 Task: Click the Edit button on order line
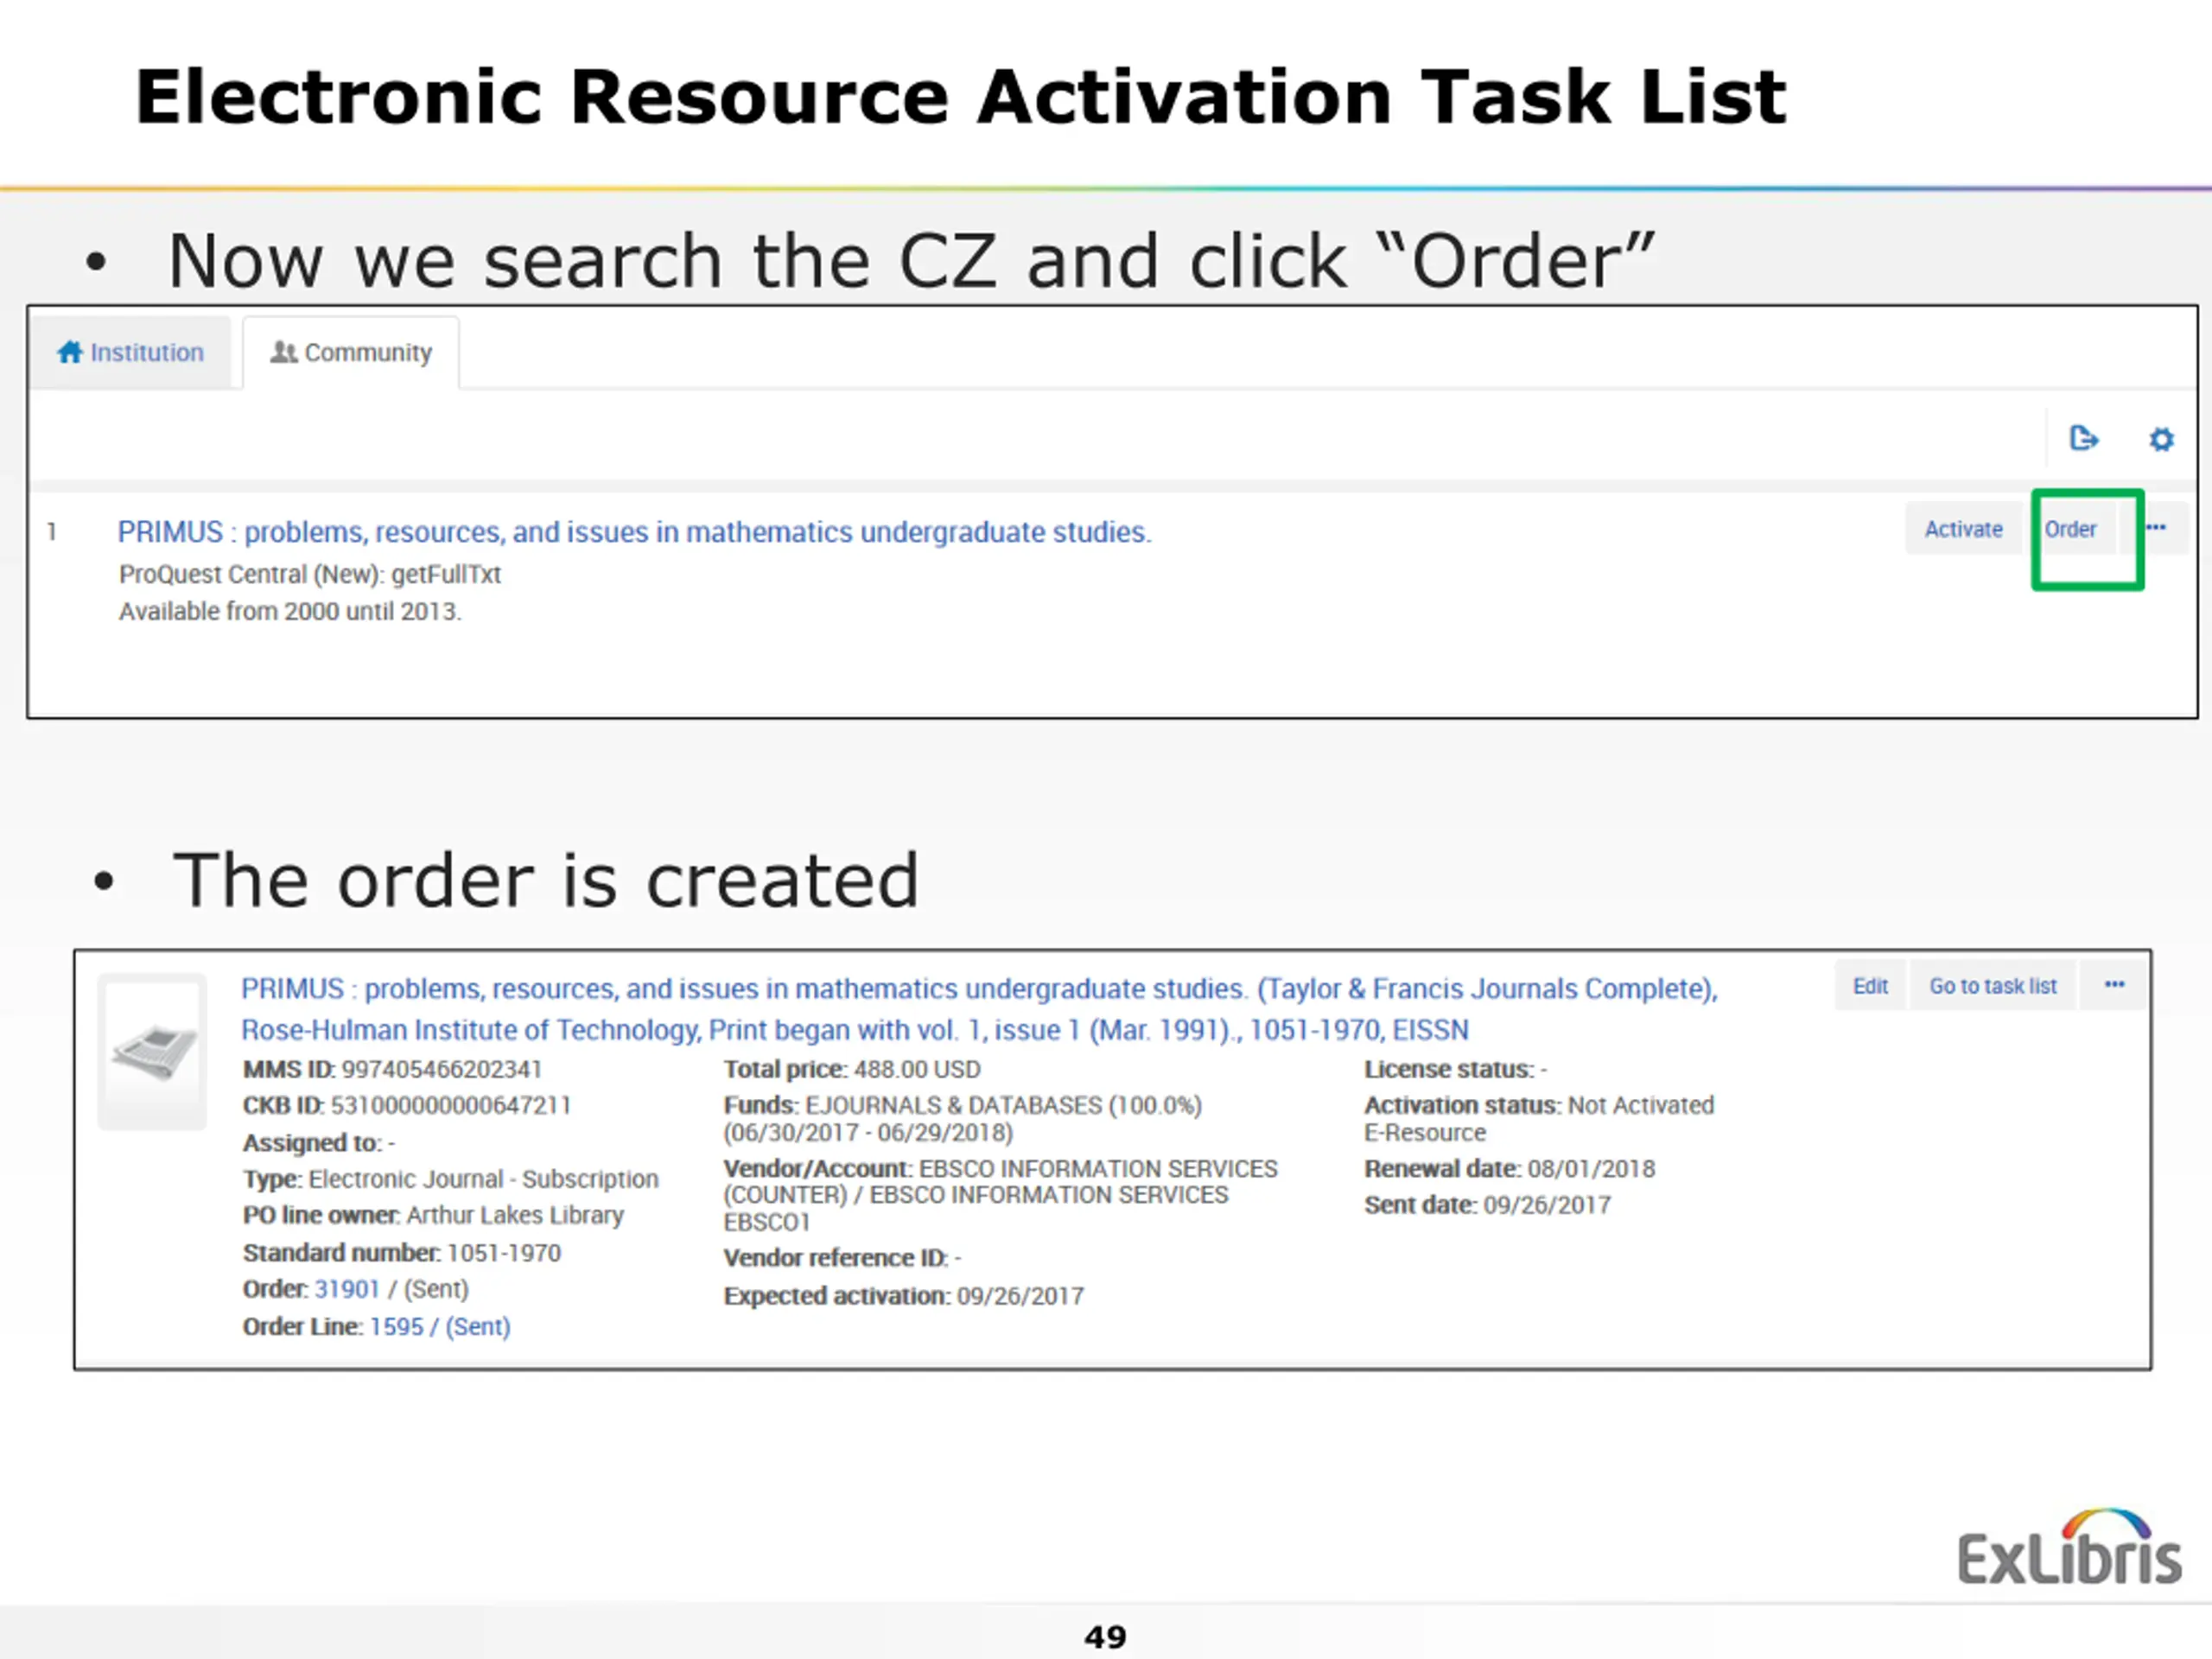pos(1870,986)
